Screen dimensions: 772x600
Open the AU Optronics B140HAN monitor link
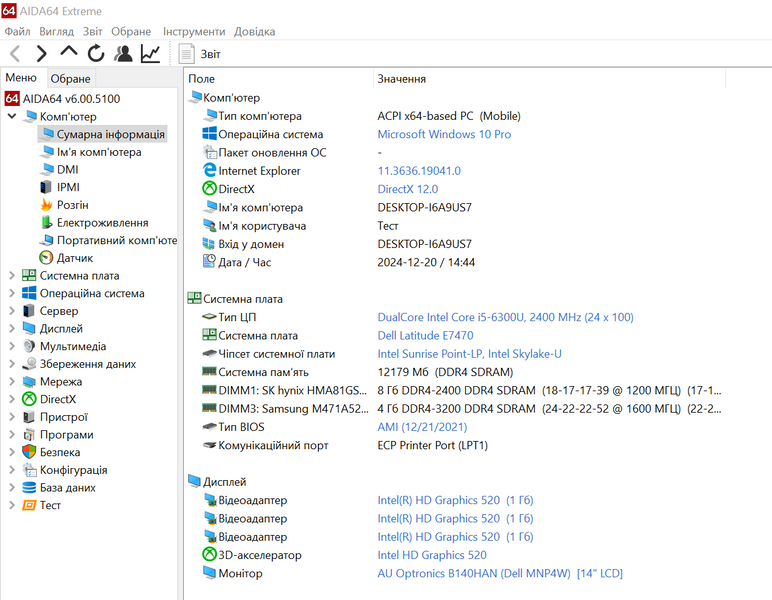(500, 573)
